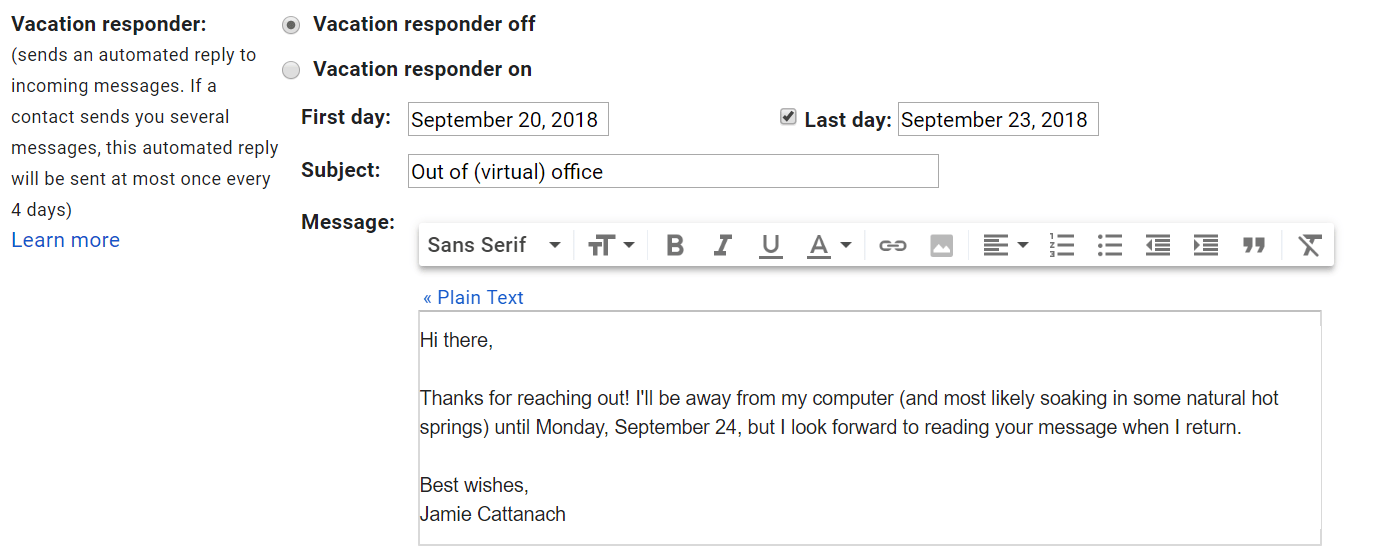Switch to Plain Text mode

473,297
